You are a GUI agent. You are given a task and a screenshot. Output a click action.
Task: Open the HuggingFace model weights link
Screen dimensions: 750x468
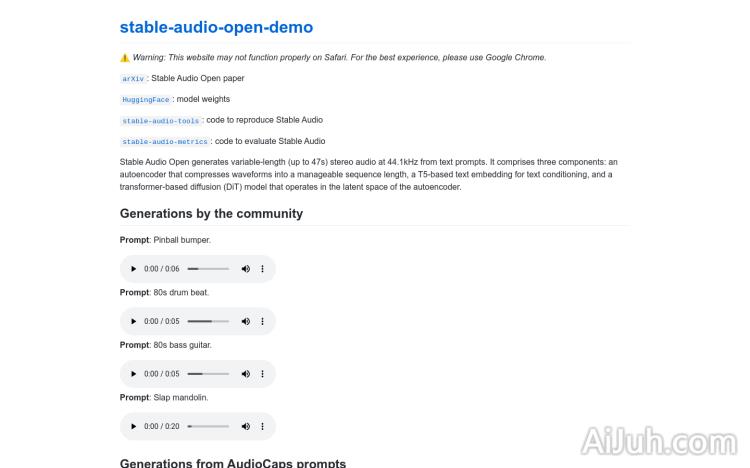[146, 100]
